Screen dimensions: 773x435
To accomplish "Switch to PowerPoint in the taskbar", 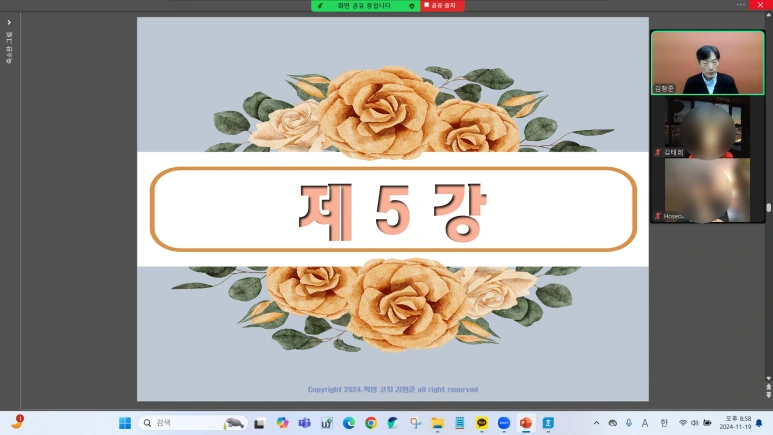I will coord(526,423).
